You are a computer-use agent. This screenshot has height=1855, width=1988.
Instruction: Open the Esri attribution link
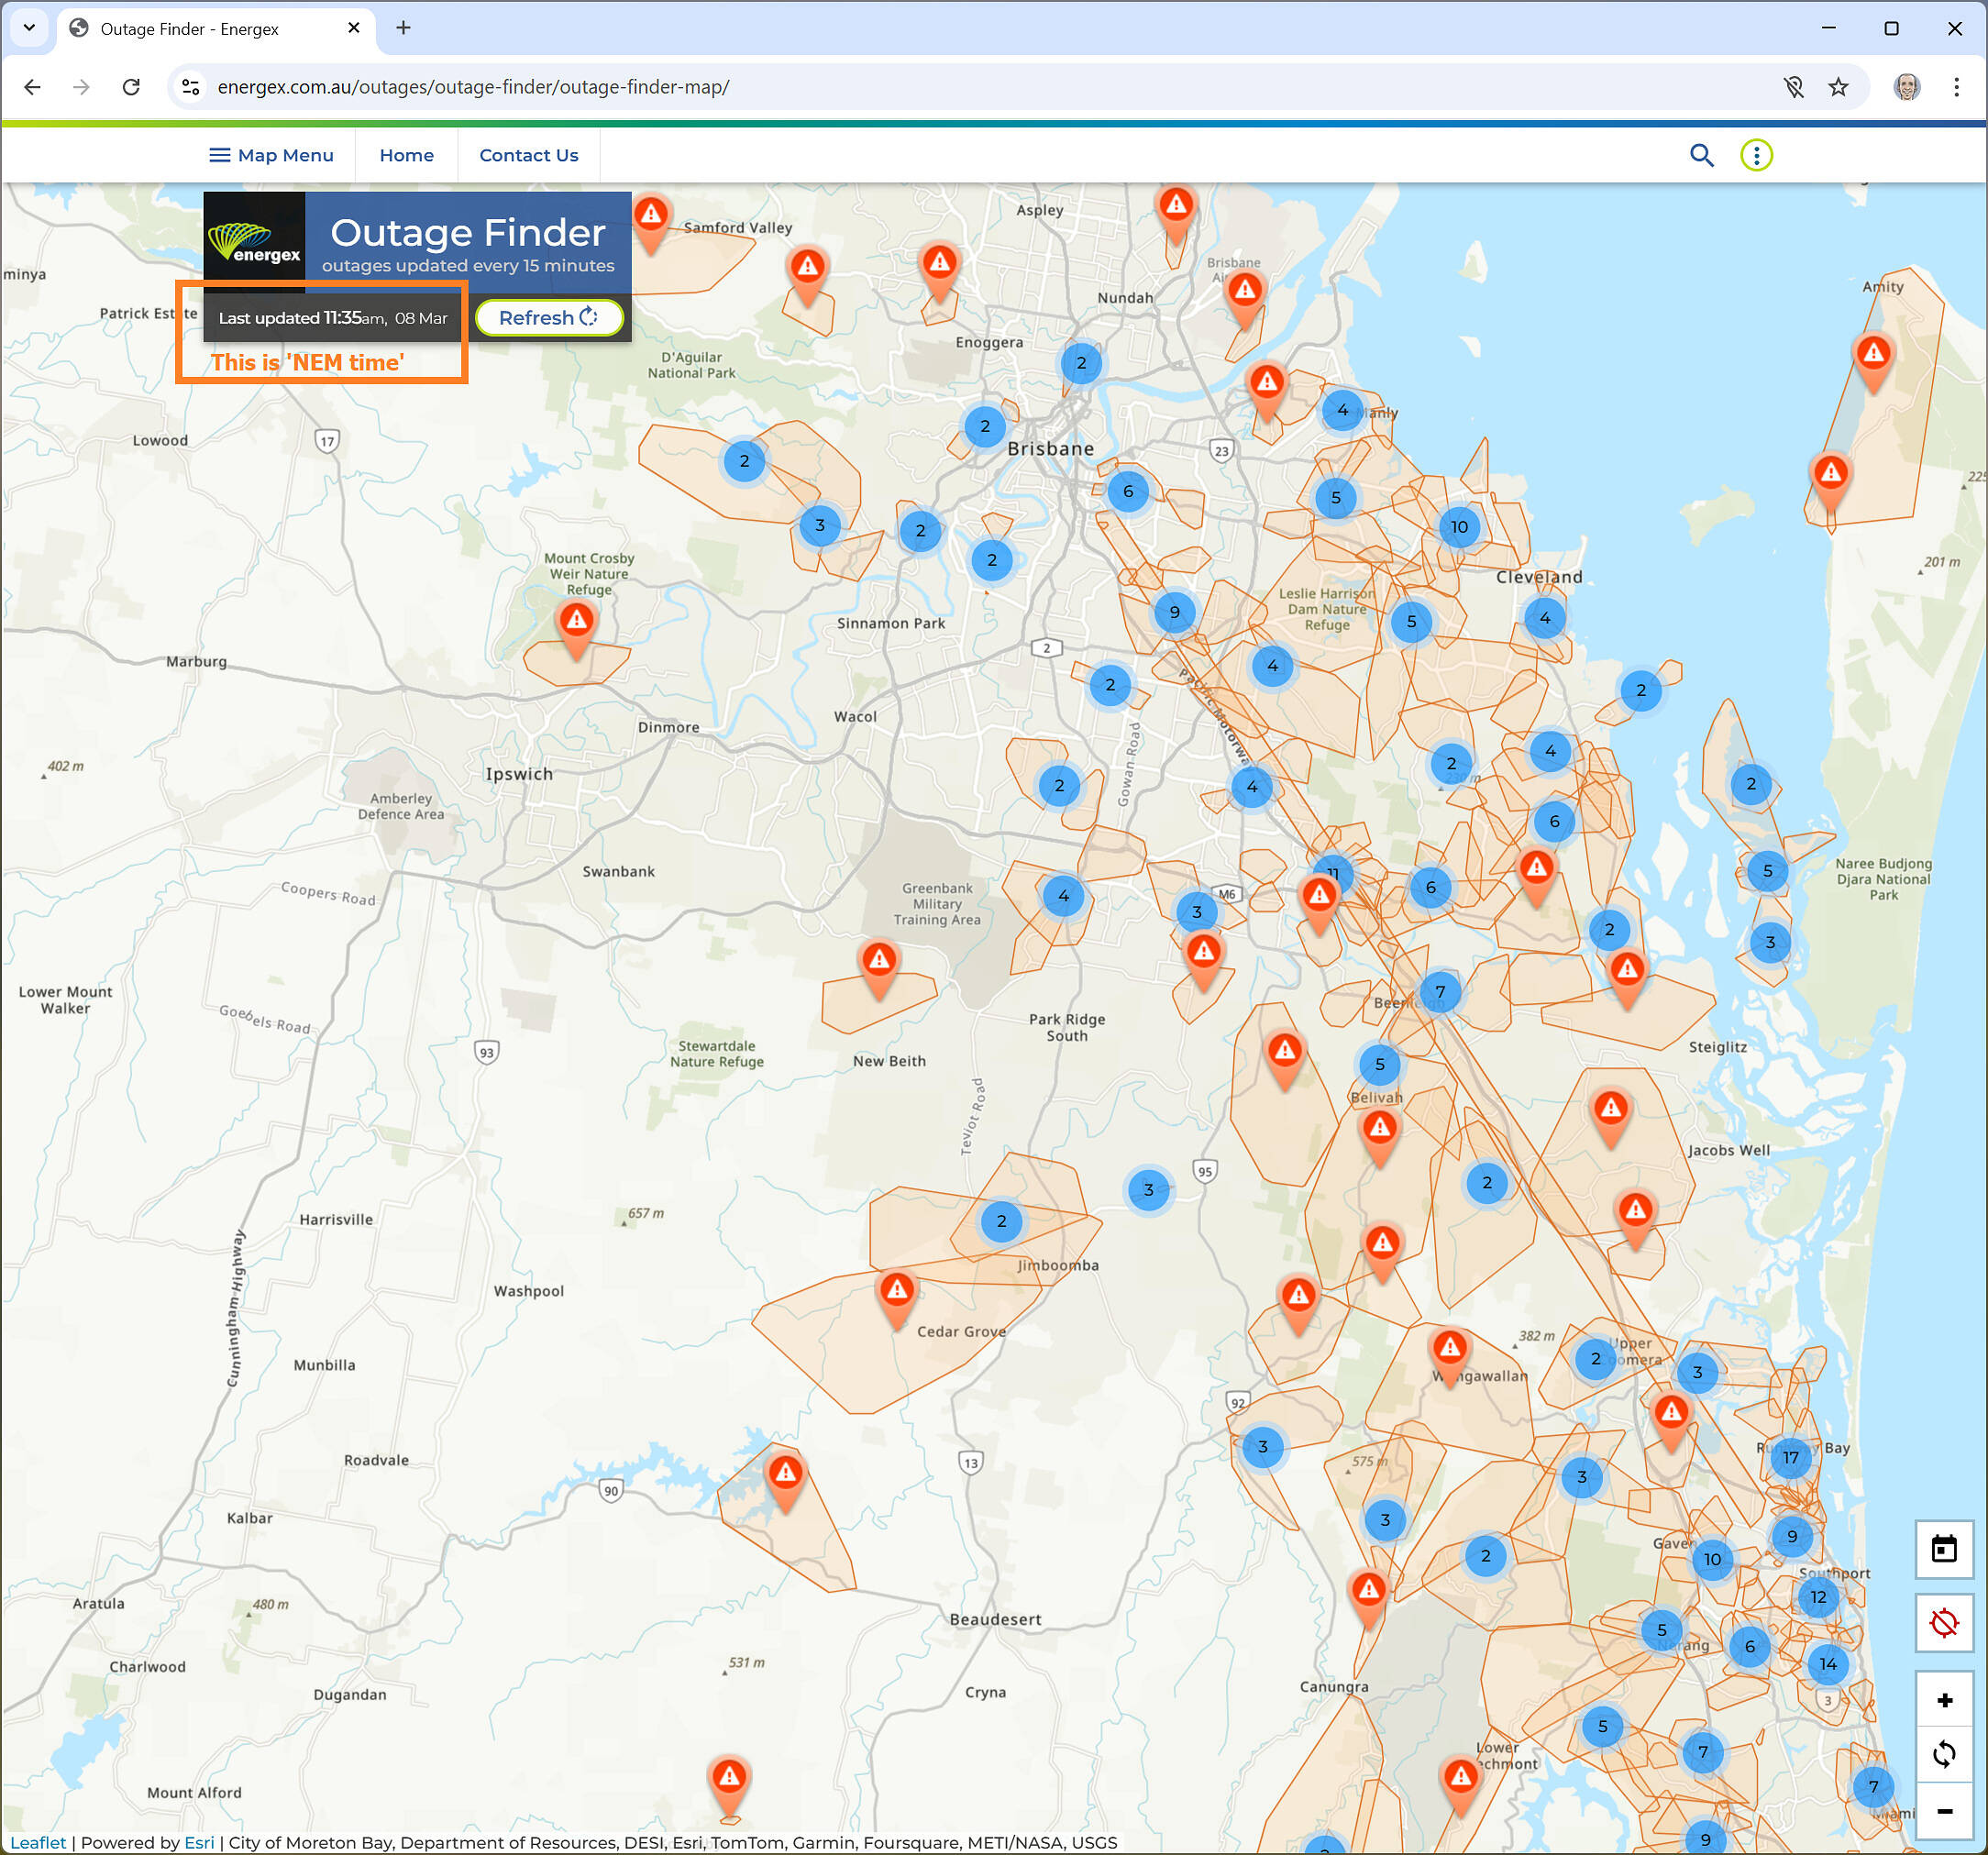click(x=199, y=1842)
